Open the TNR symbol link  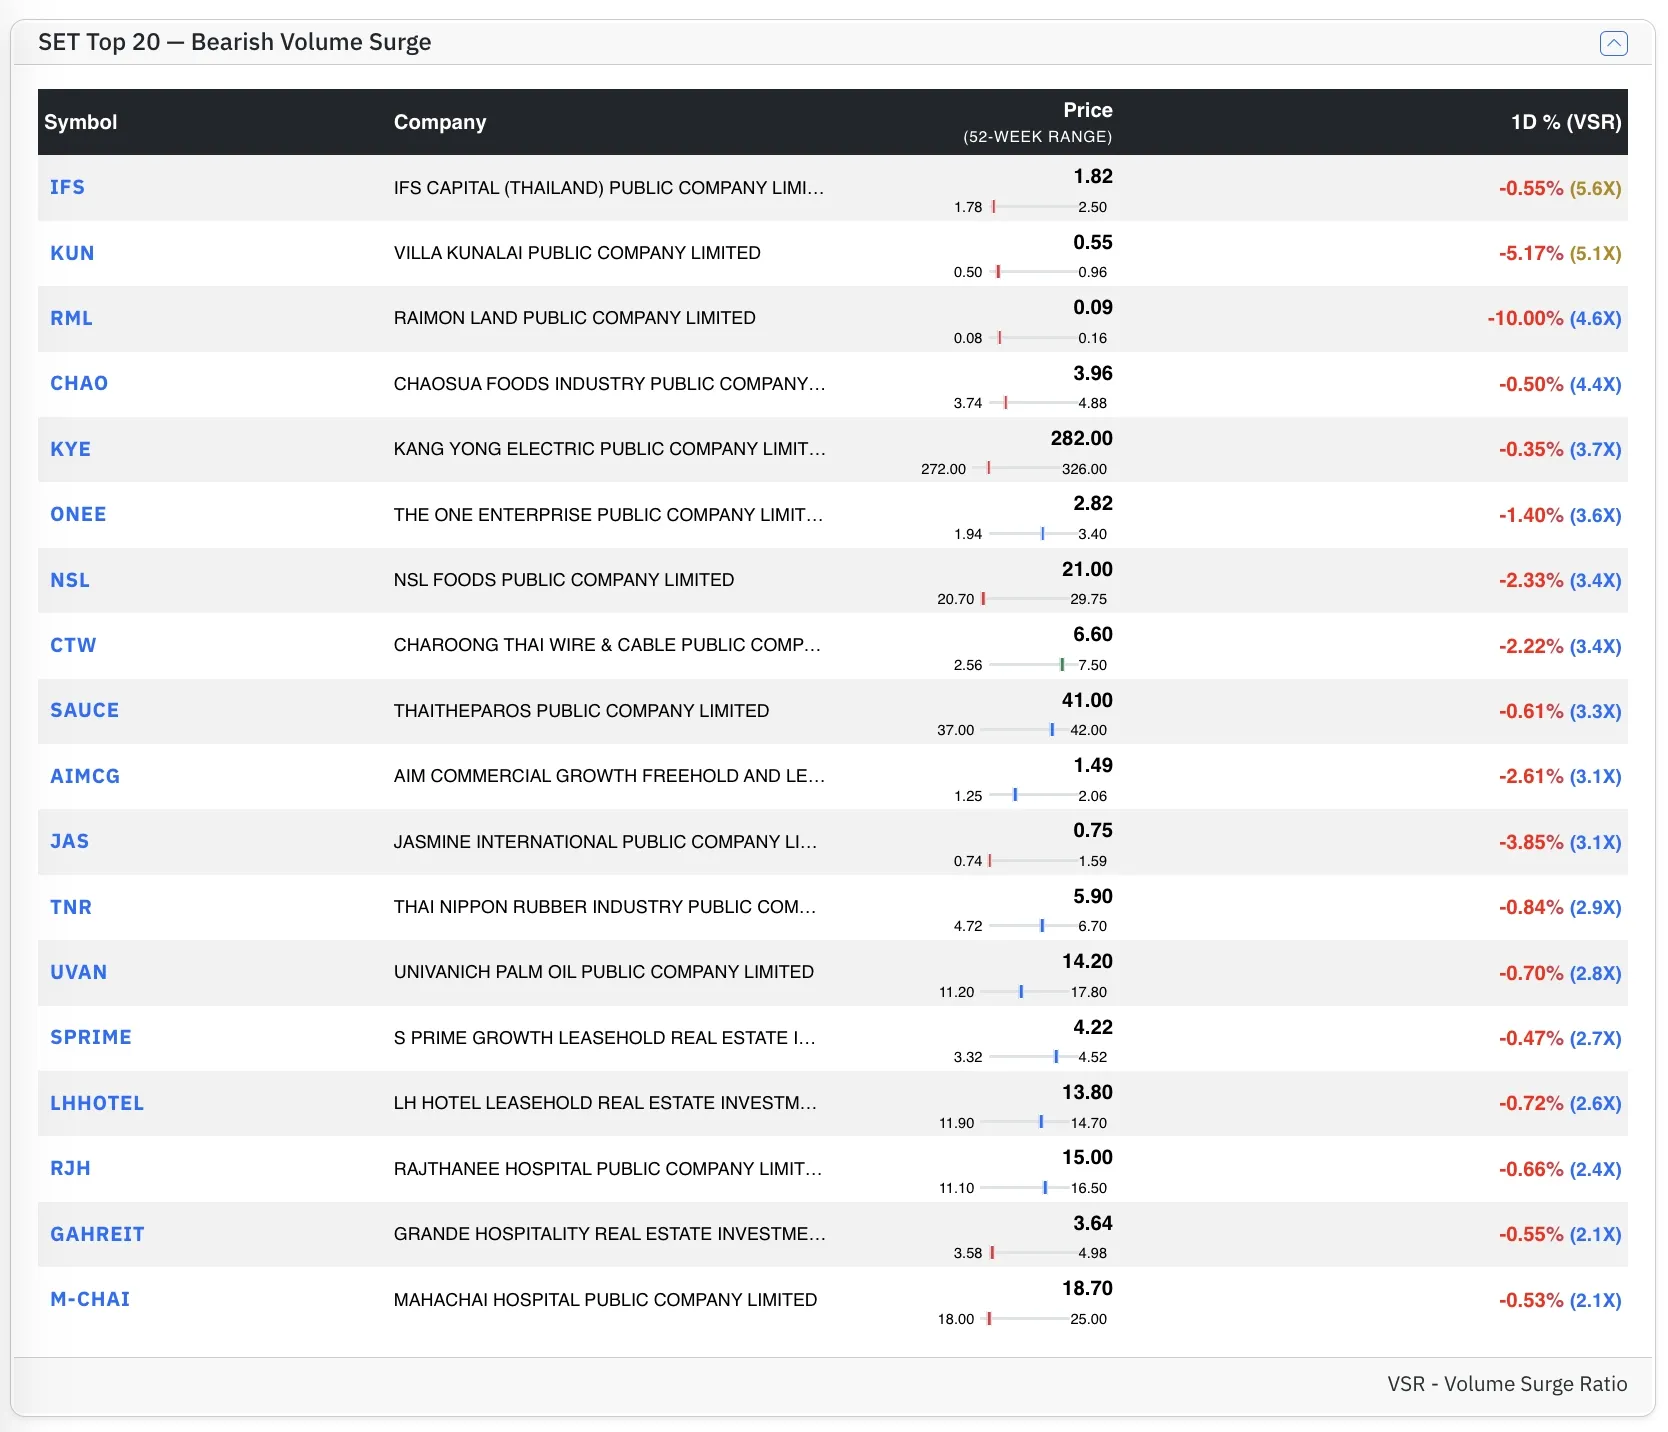tap(71, 907)
